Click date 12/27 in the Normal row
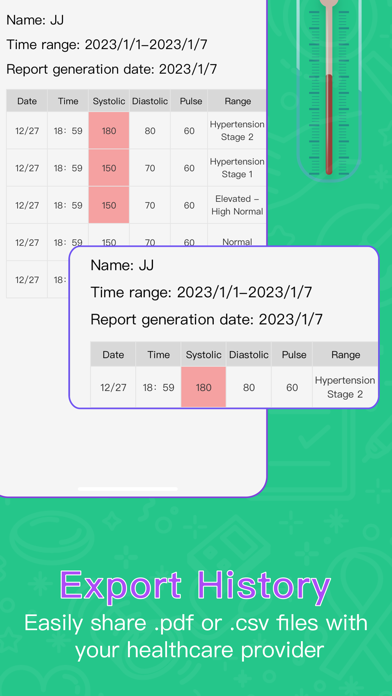Image resolution: width=392 pixels, height=696 pixels. coord(27,242)
